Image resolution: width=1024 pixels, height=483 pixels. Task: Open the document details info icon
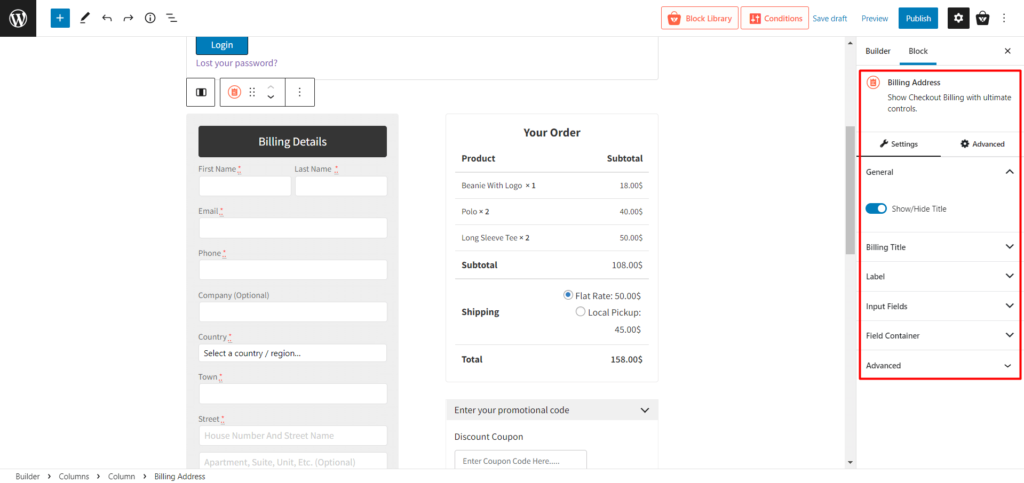pyautogui.click(x=150, y=18)
